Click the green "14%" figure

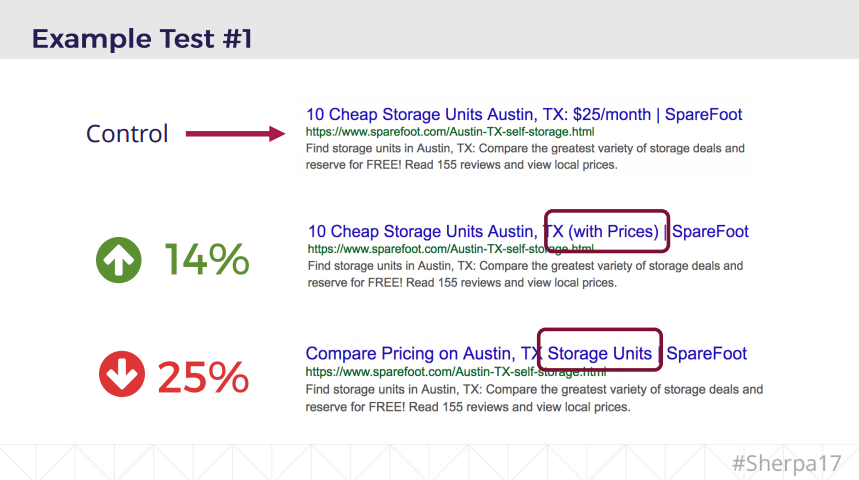tap(206, 261)
